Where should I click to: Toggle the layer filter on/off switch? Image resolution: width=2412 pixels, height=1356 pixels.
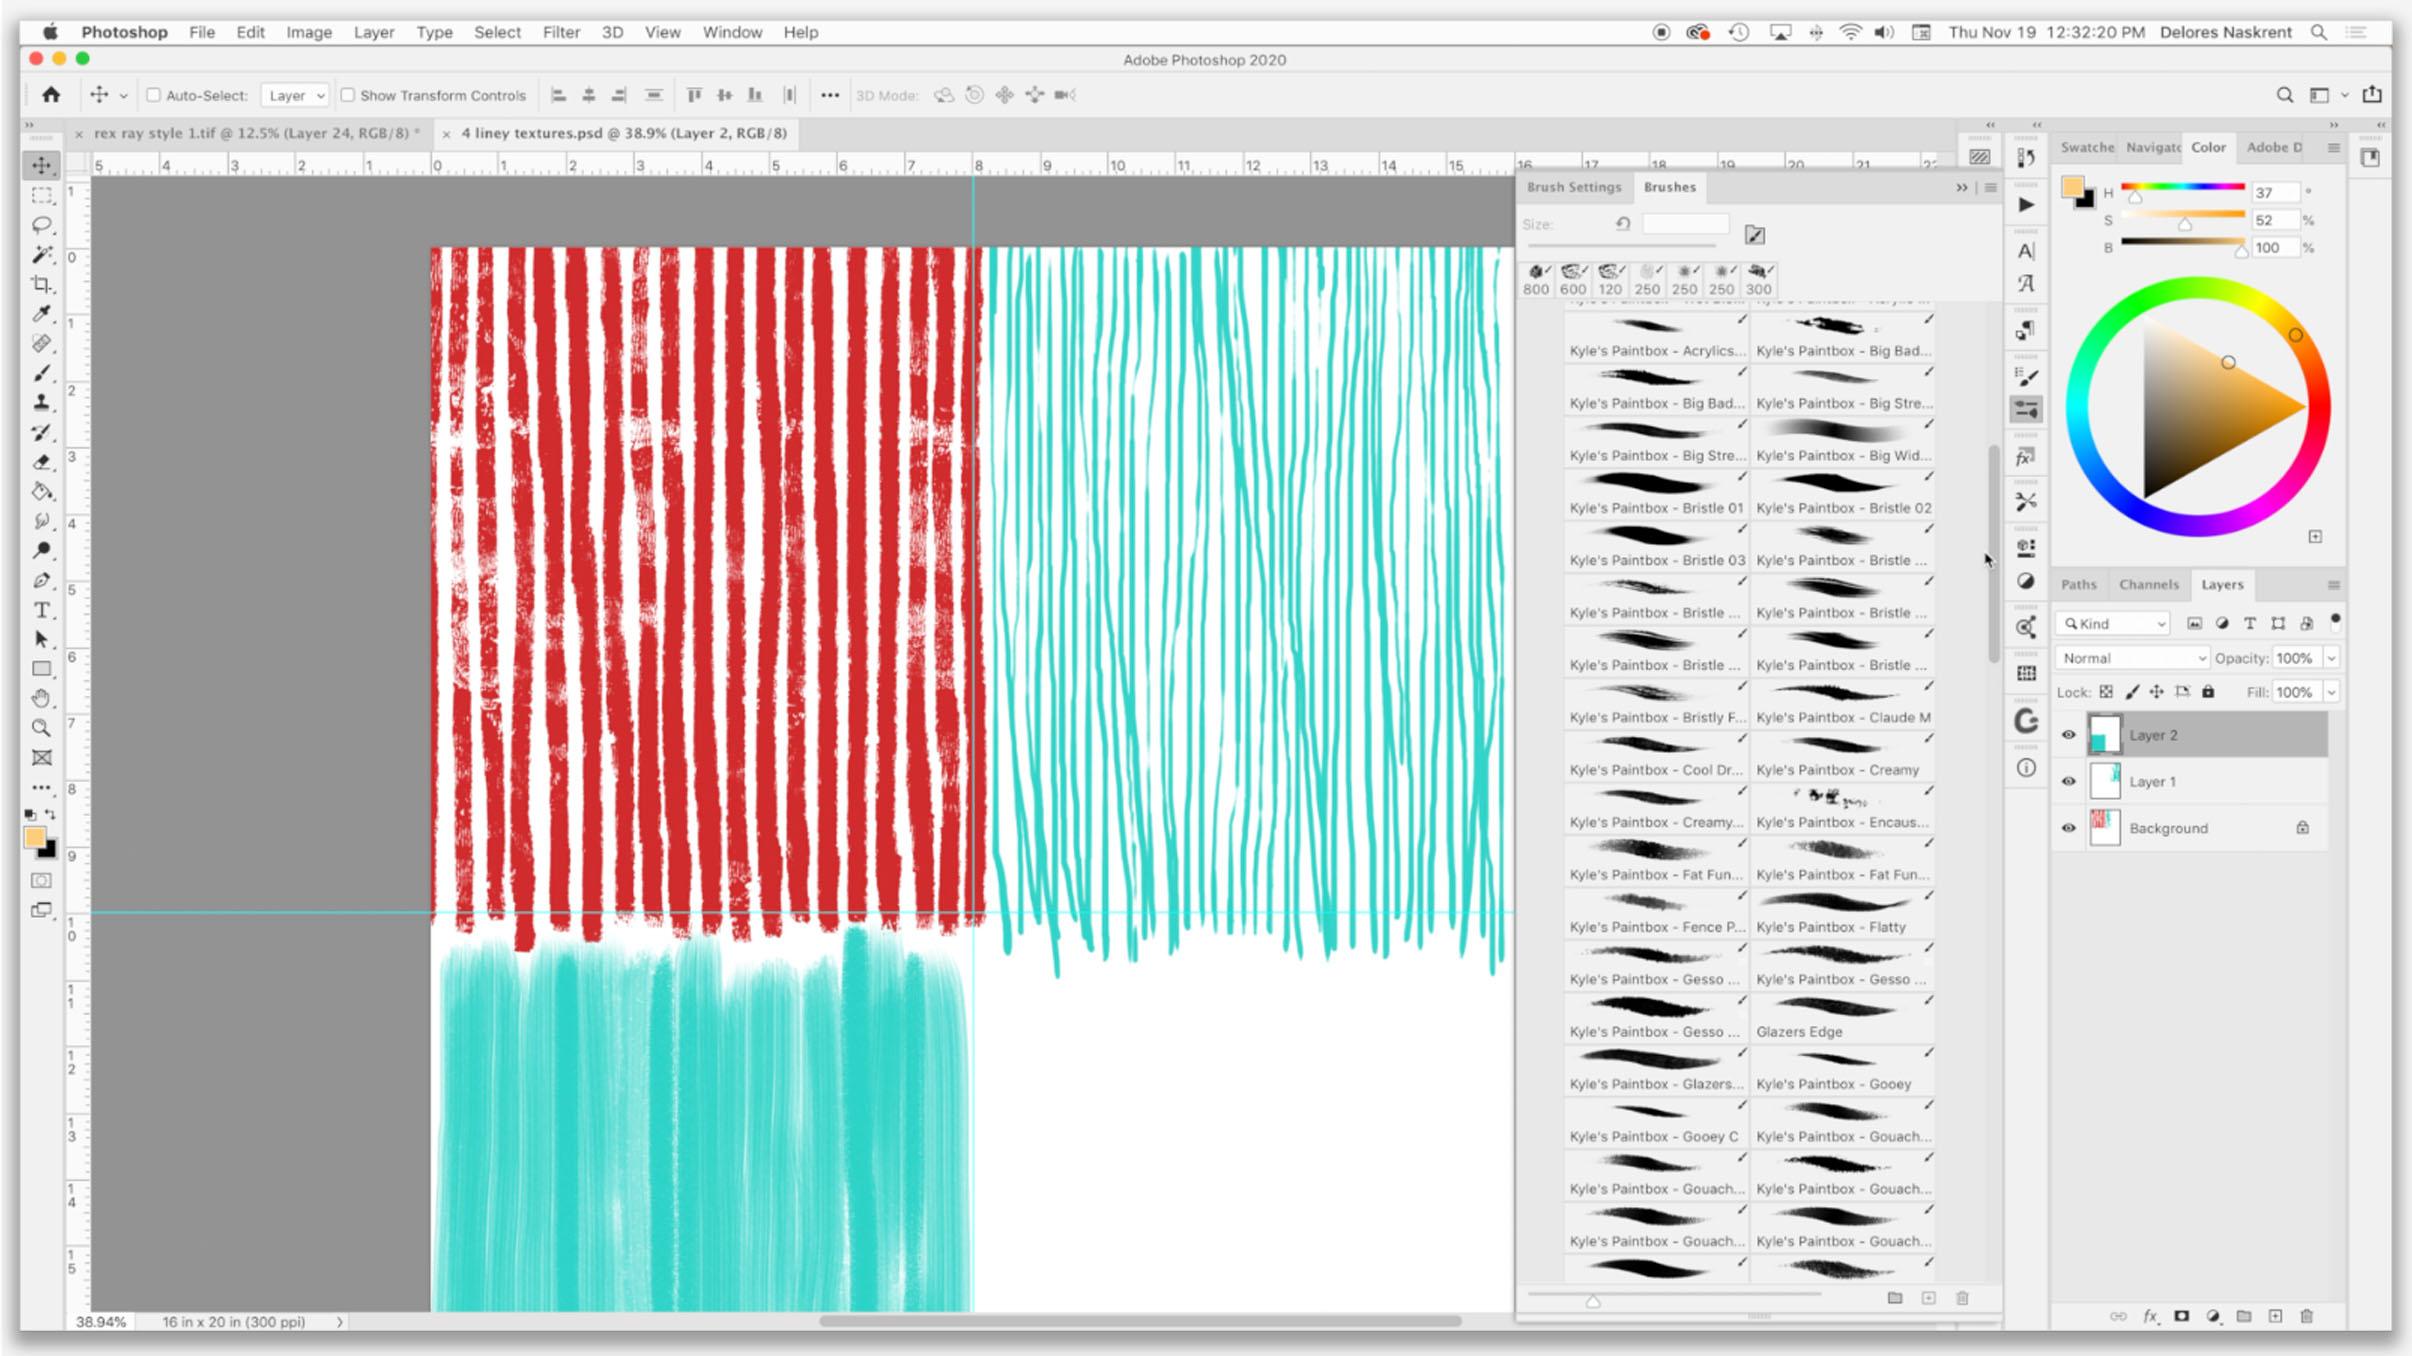click(x=2335, y=621)
